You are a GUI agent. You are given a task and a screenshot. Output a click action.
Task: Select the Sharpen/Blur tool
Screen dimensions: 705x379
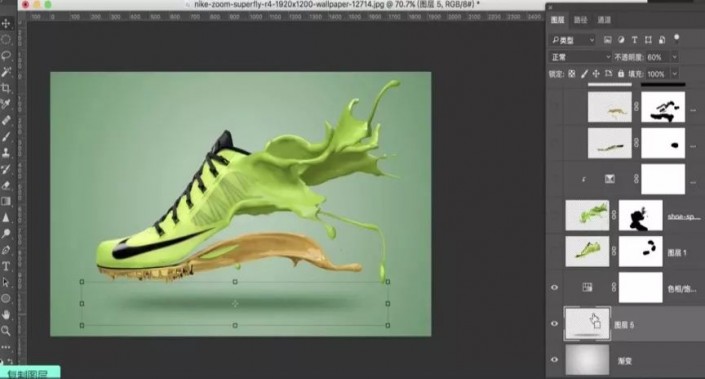click(6, 218)
